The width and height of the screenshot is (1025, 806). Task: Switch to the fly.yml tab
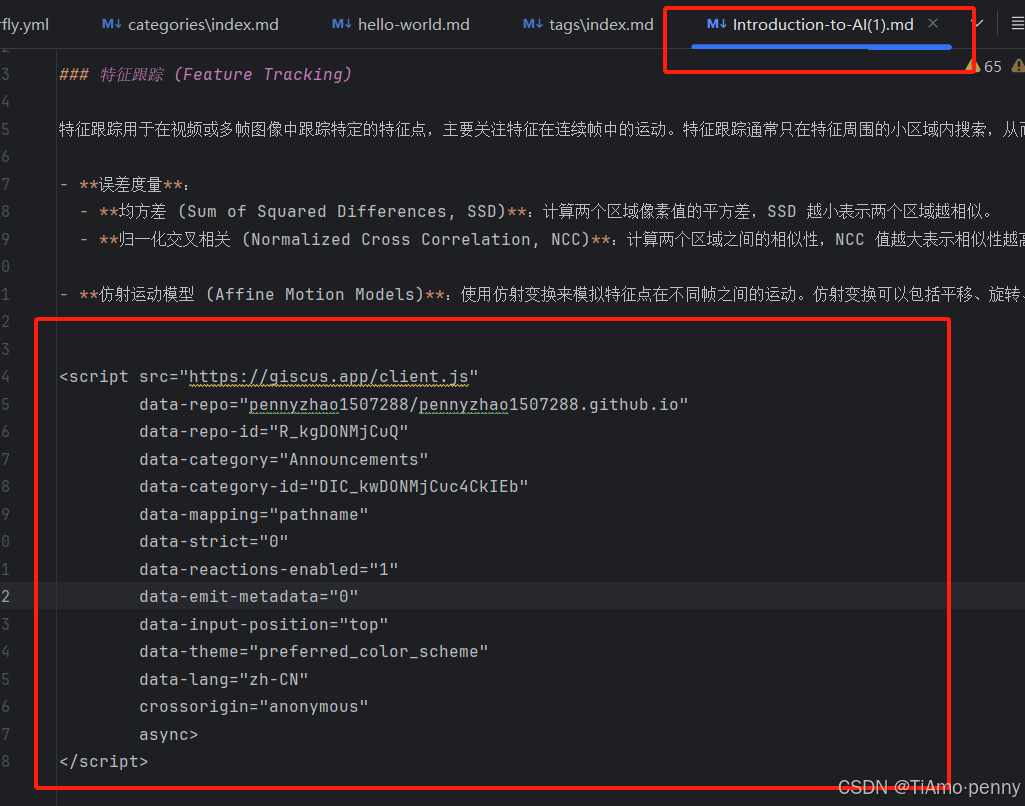pyautogui.click(x=24, y=25)
